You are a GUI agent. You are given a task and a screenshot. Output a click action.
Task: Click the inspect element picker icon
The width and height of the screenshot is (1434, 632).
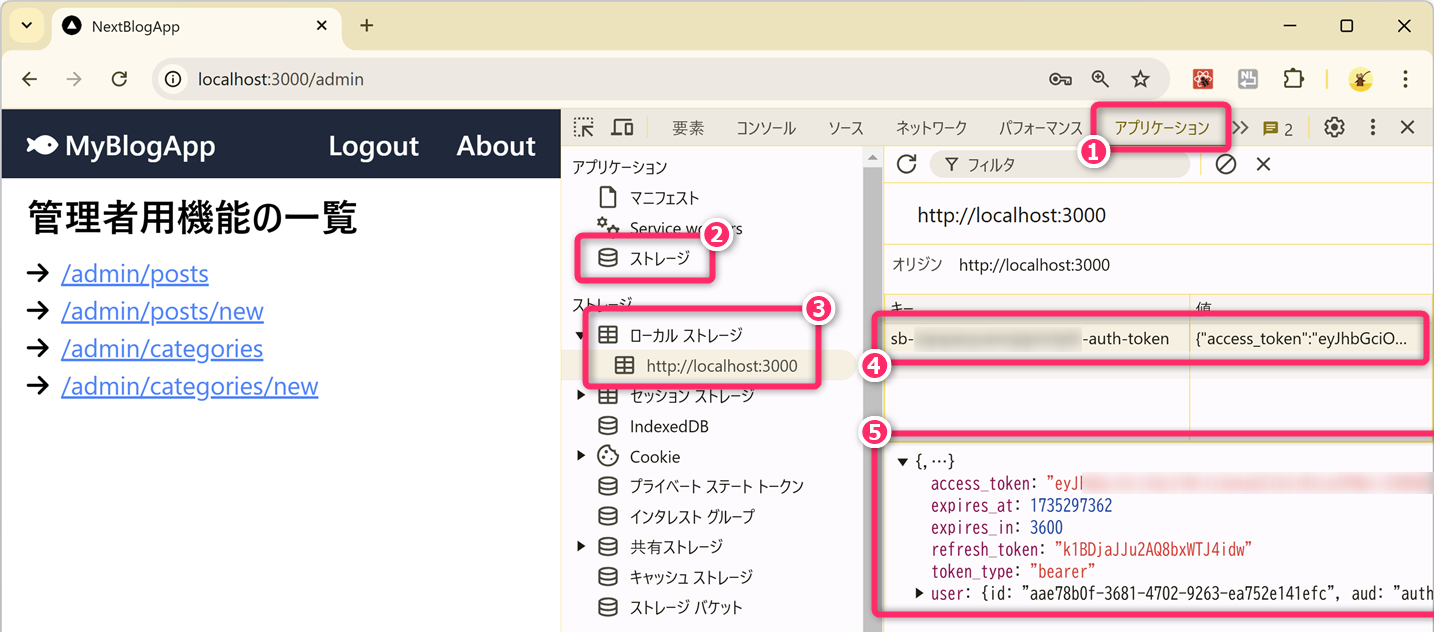583,127
